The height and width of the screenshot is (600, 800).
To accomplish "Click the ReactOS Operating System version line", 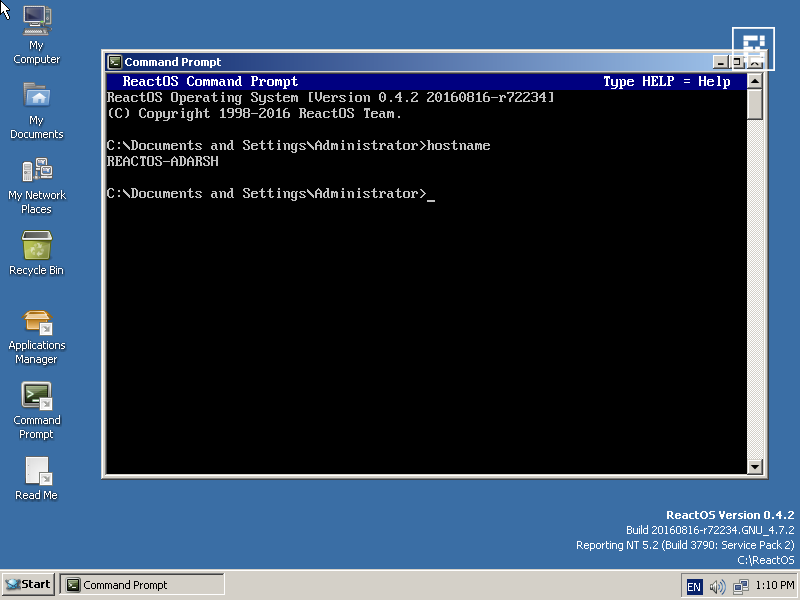I will coord(330,97).
